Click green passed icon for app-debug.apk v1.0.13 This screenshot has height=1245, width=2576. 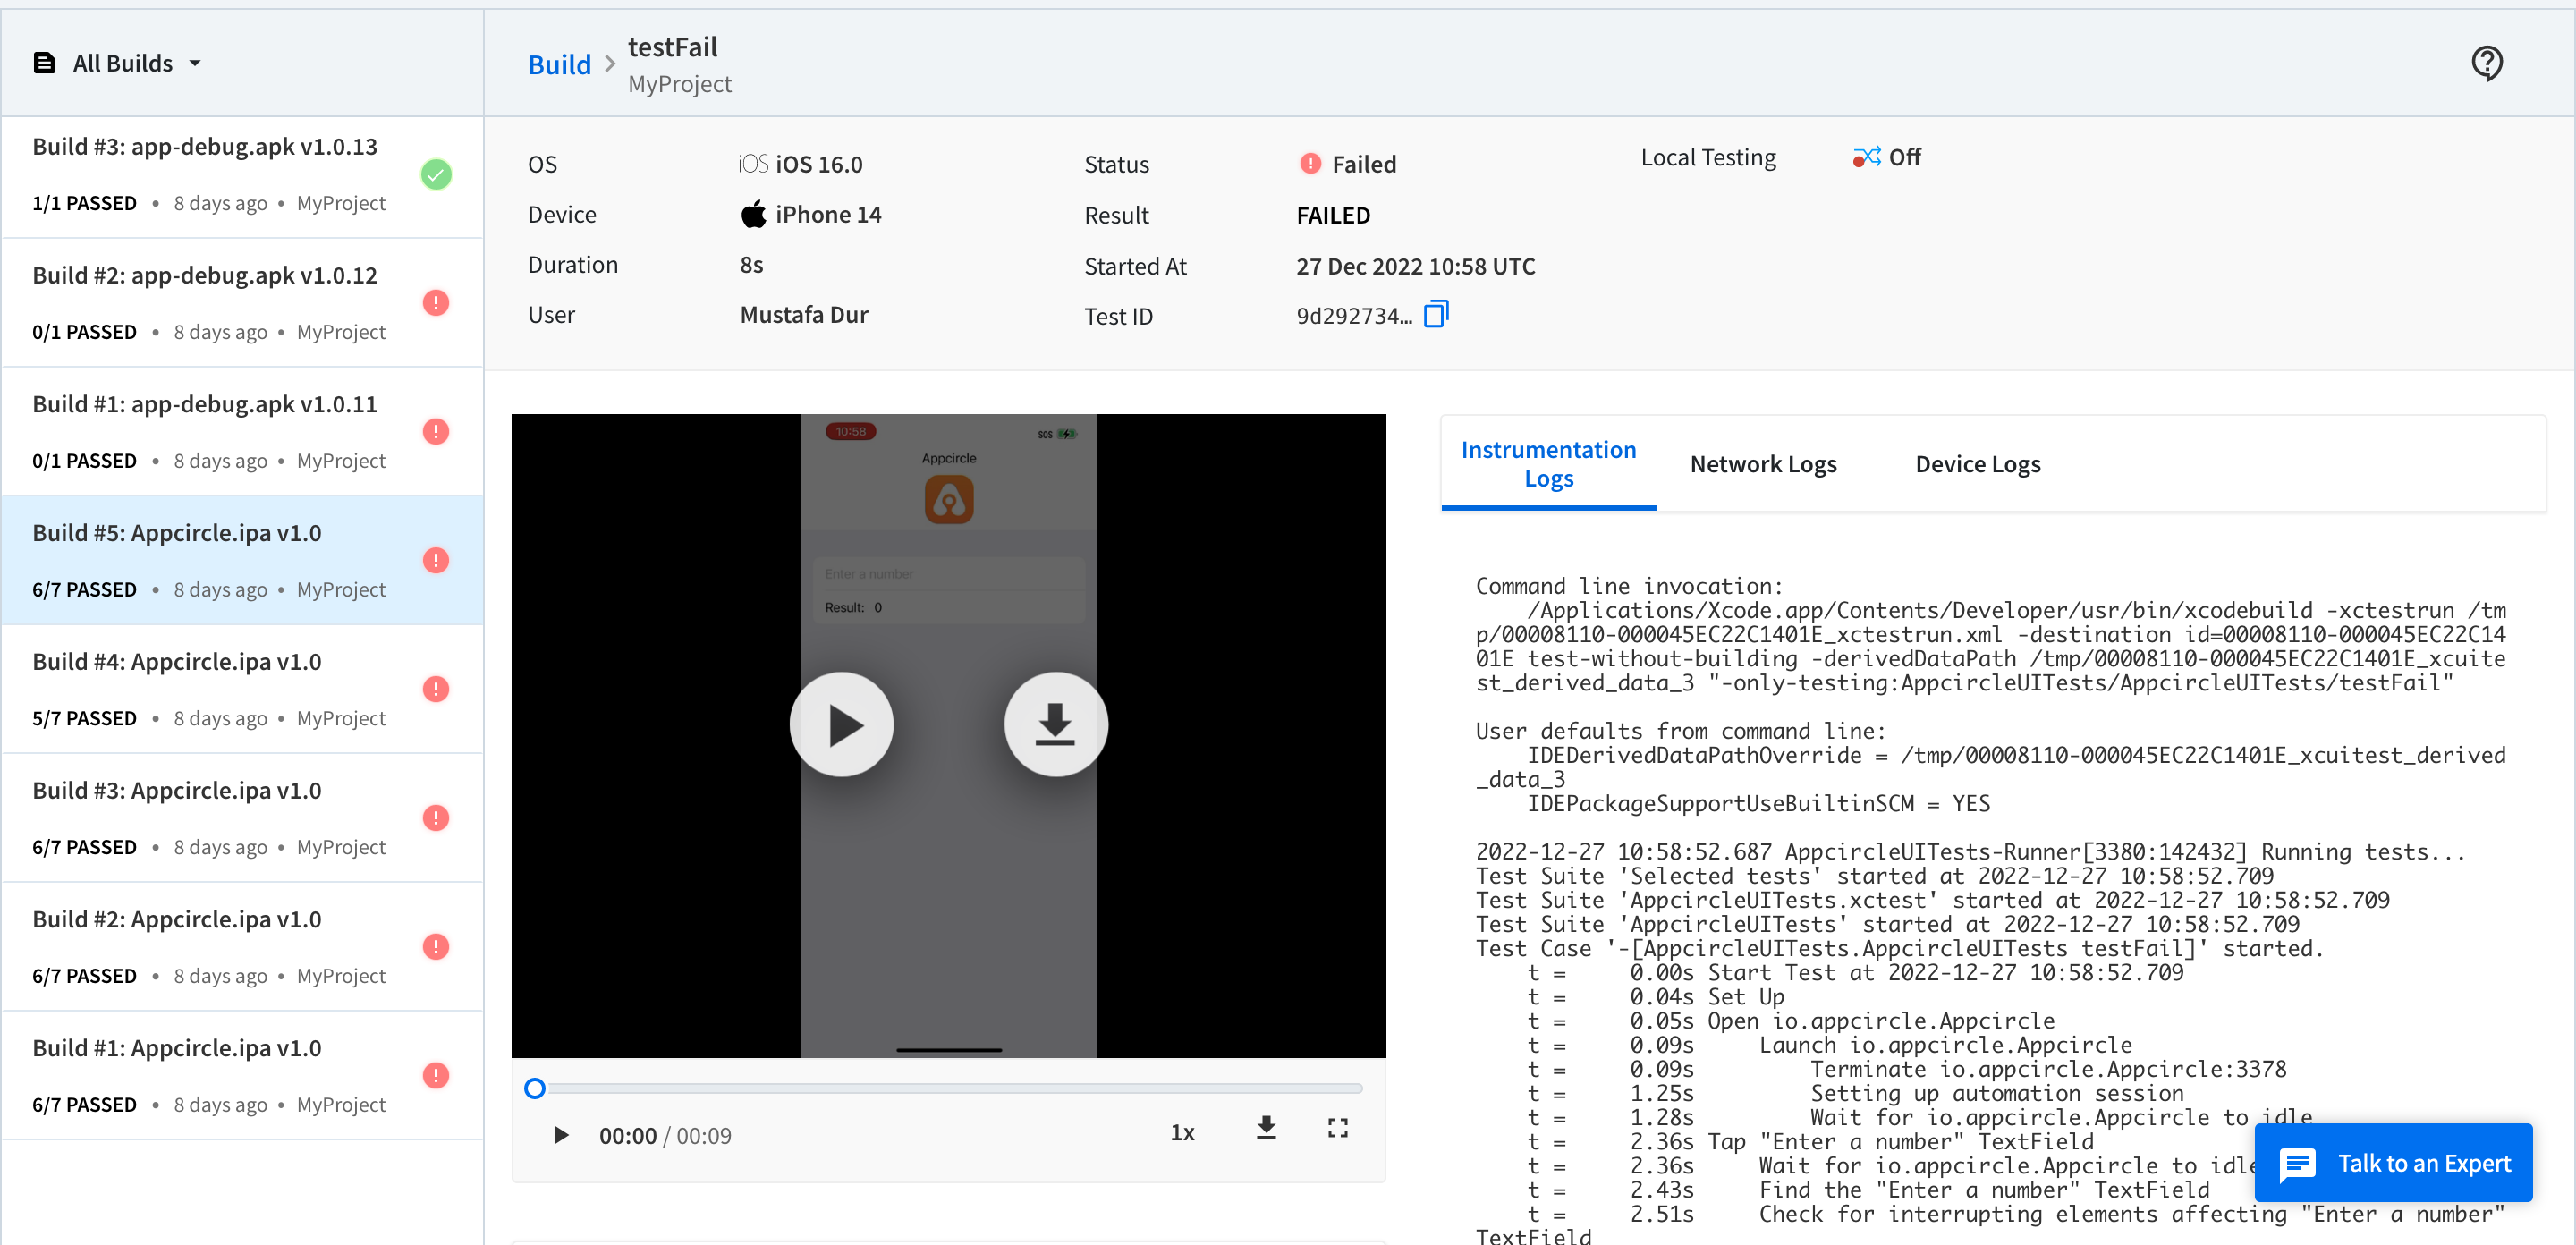click(436, 175)
